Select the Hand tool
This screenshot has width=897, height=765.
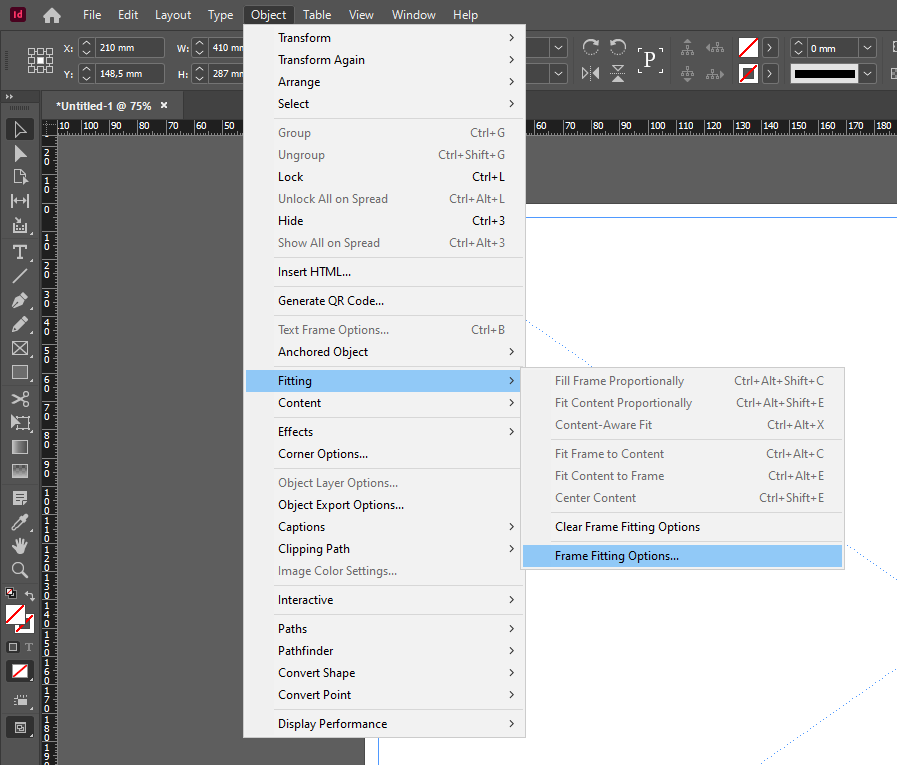20,546
